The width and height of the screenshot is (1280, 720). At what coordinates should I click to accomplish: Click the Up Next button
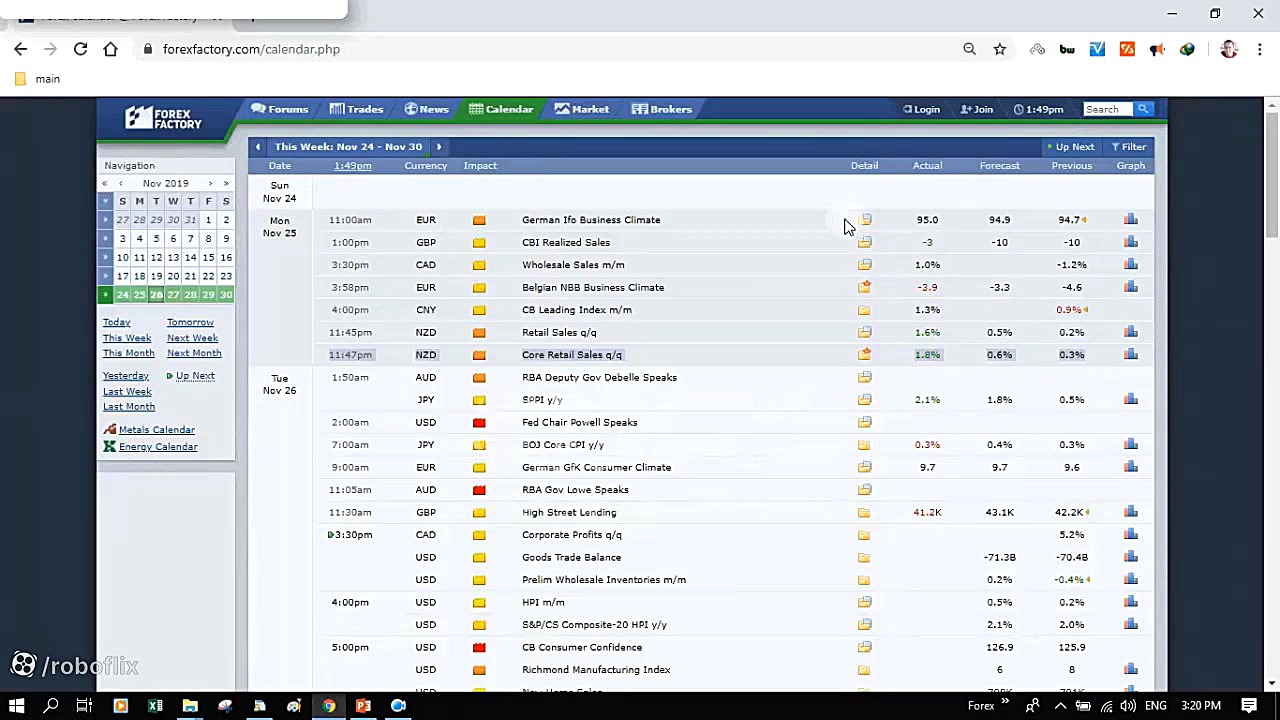pyautogui.click(x=1070, y=147)
